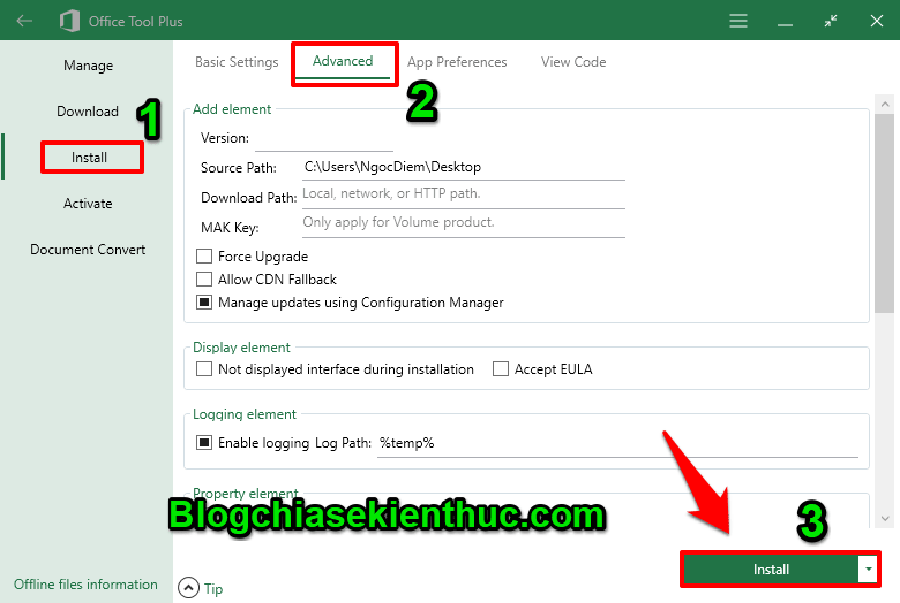Edit the Source Path field

click(463, 167)
